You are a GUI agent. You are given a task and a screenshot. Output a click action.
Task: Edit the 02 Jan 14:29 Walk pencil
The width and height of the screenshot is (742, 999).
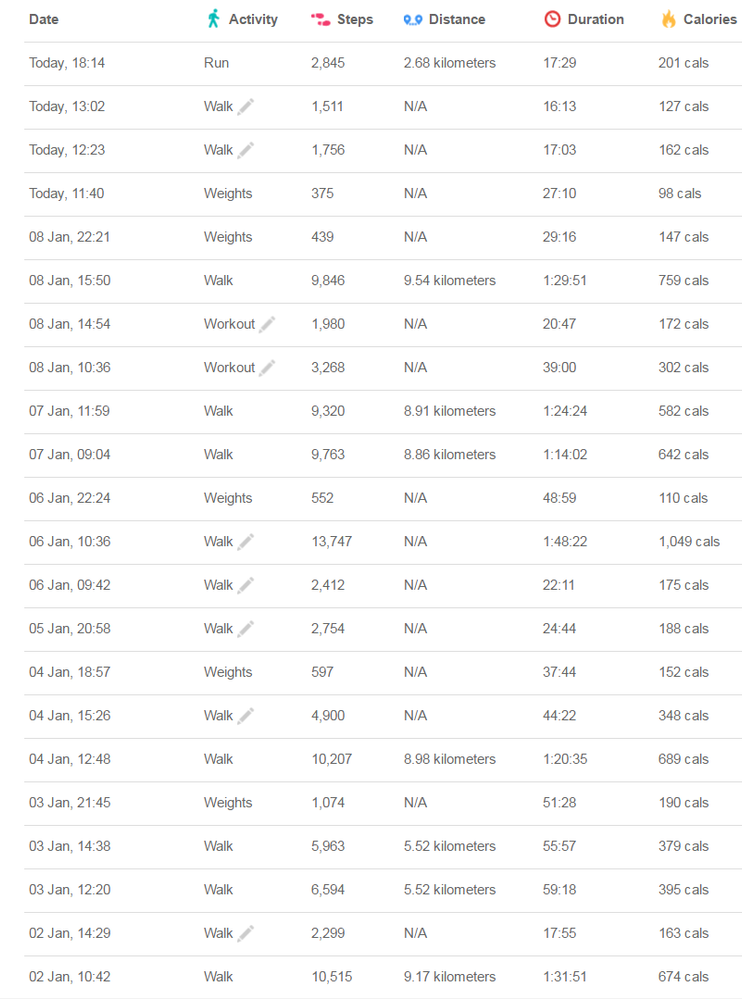tap(246, 933)
